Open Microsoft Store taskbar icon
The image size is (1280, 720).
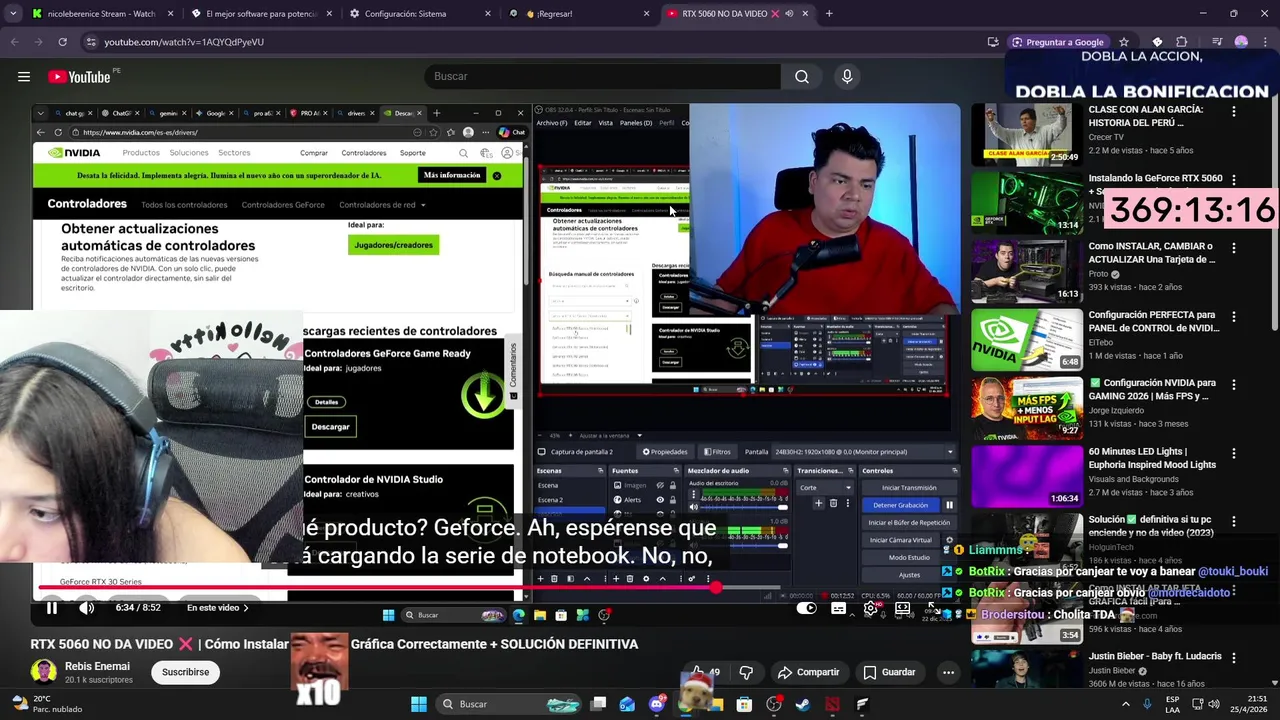coord(744,704)
